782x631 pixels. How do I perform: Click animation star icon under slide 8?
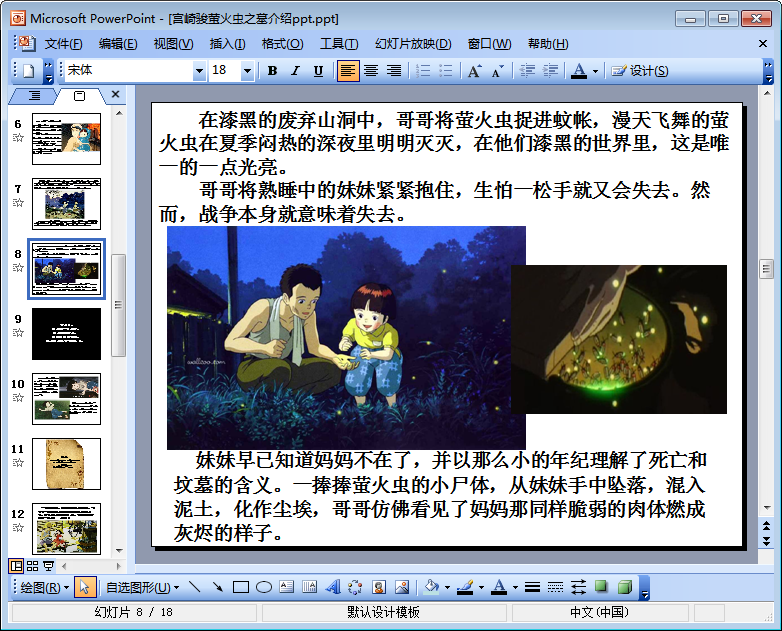point(18,268)
